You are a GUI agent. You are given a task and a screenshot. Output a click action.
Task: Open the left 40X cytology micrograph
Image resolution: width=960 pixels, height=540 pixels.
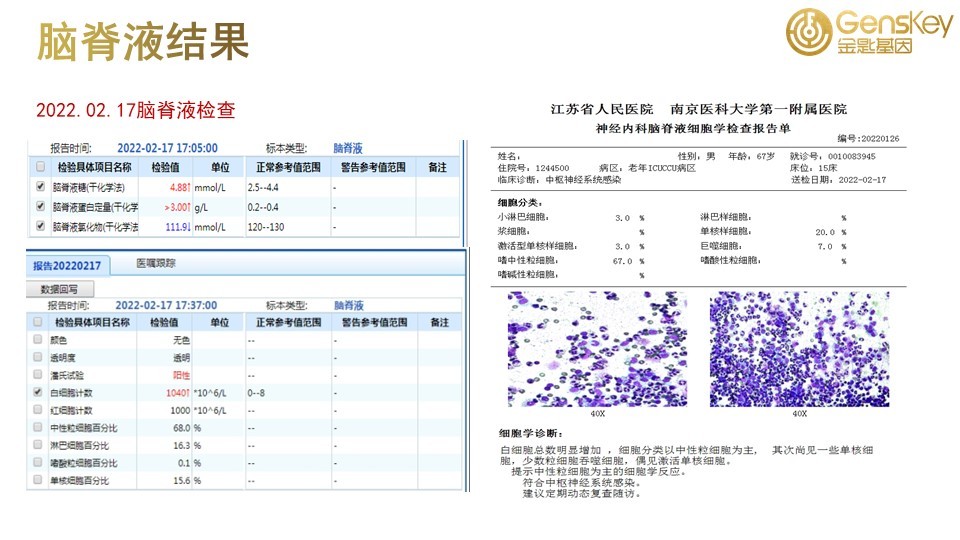click(x=597, y=349)
